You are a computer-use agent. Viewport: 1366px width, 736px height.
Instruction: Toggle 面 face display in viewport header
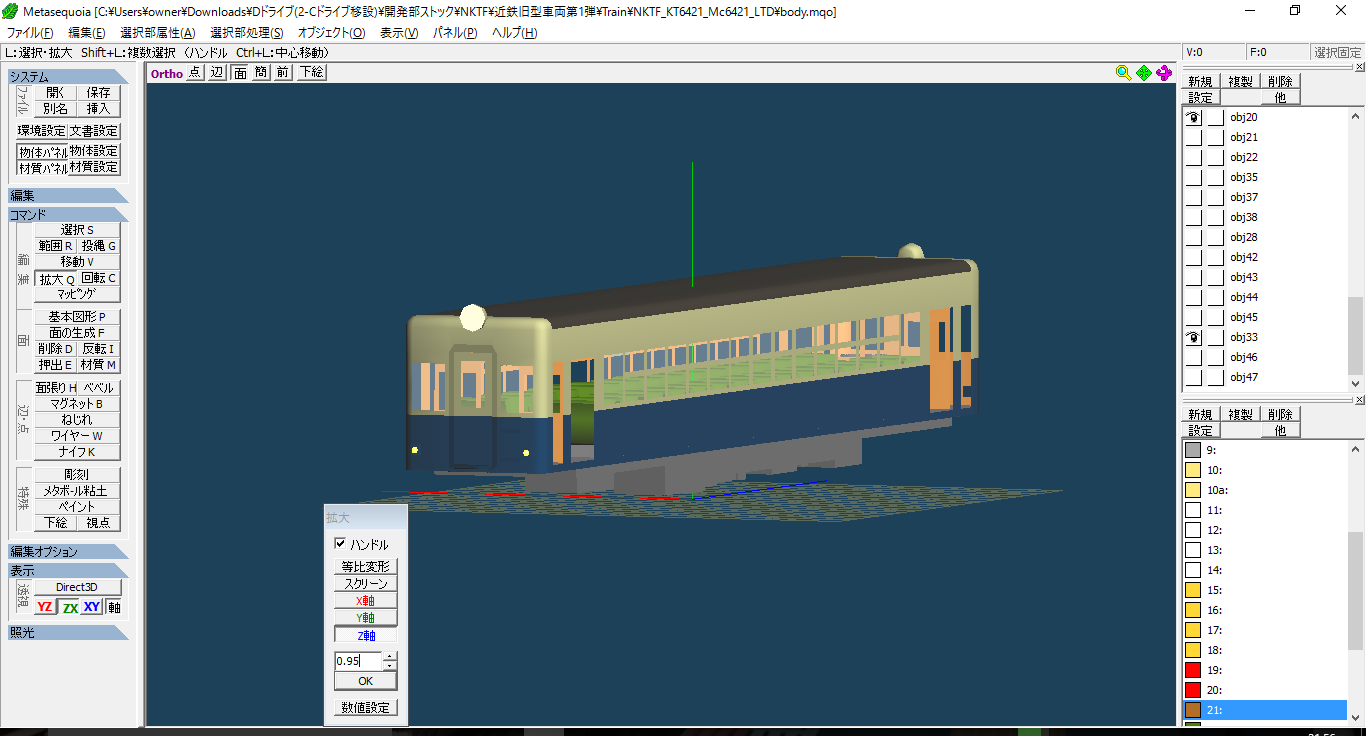[240, 72]
